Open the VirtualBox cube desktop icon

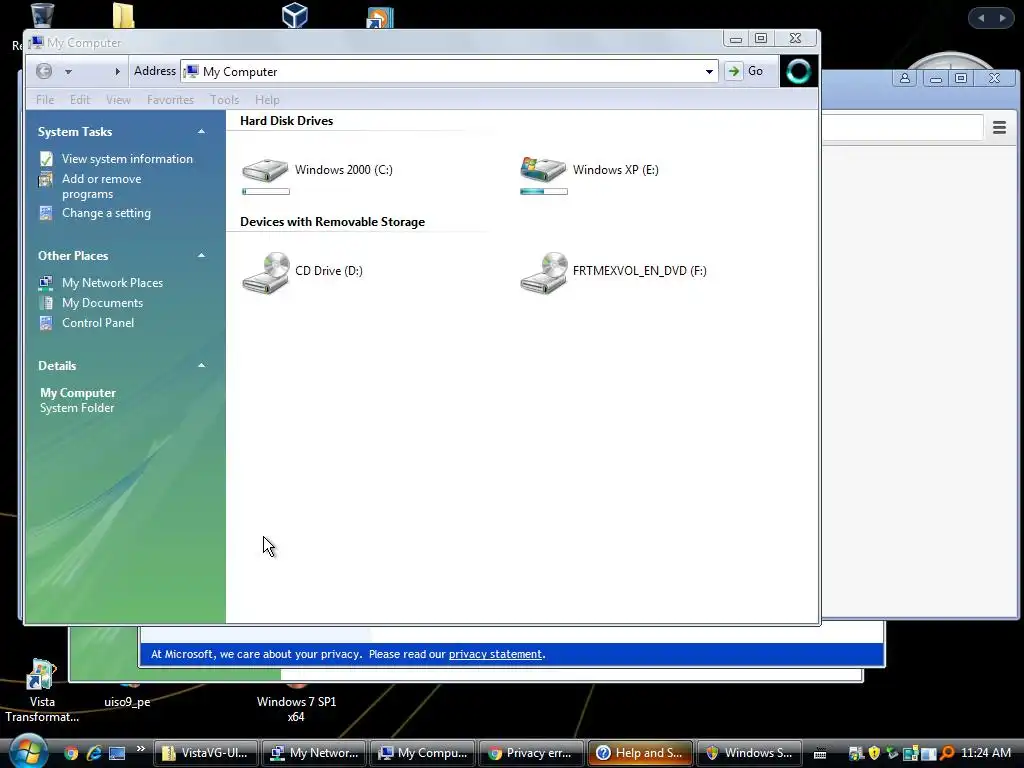click(x=295, y=14)
